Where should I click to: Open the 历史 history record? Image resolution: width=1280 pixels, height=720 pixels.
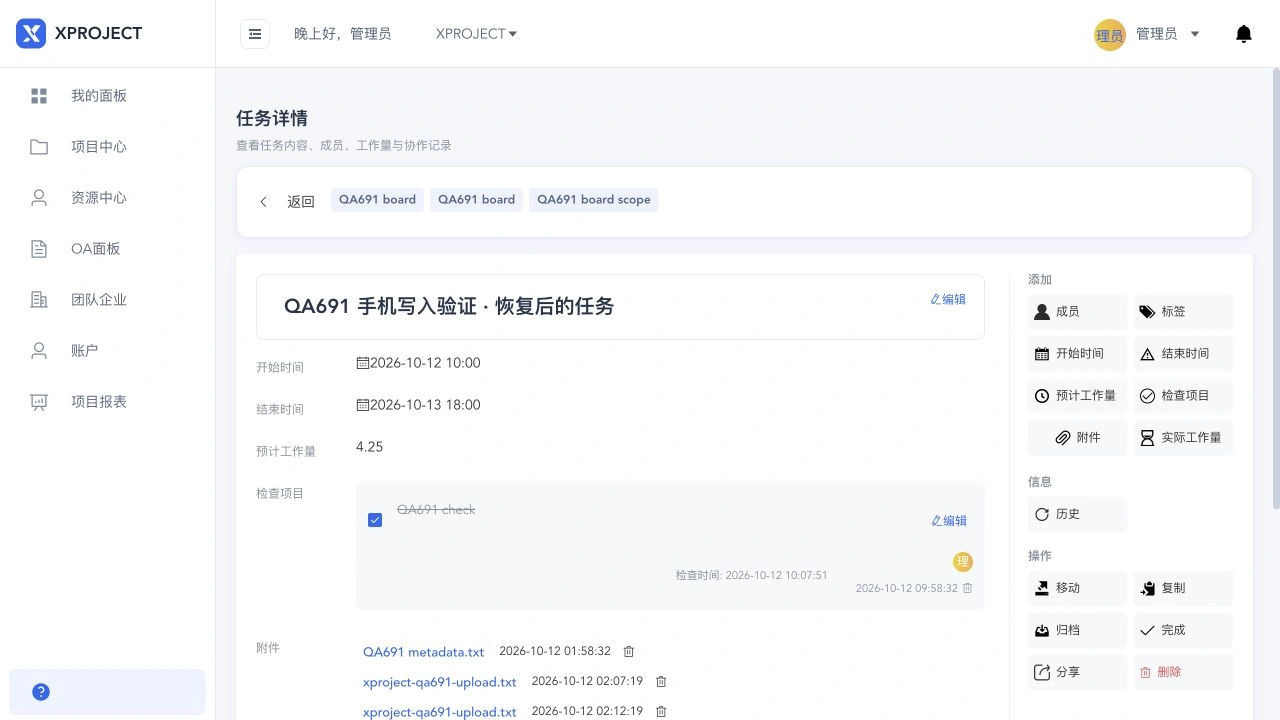pyautogui.click(x=1077, y=514)
